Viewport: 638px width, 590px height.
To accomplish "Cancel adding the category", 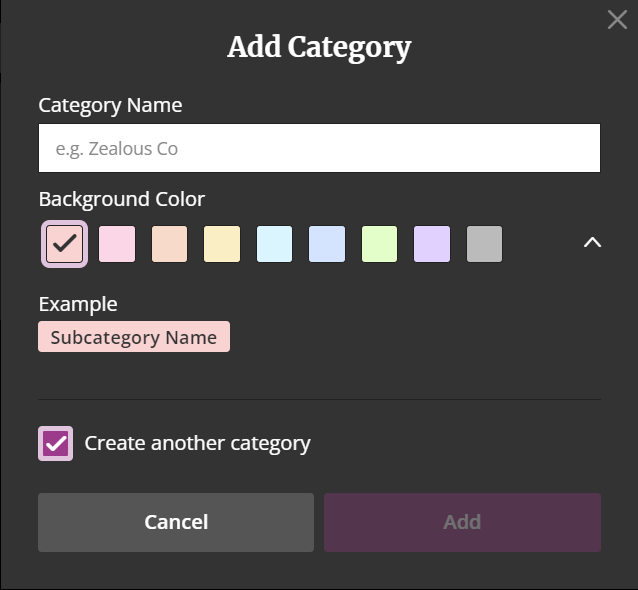I will 176,522.
